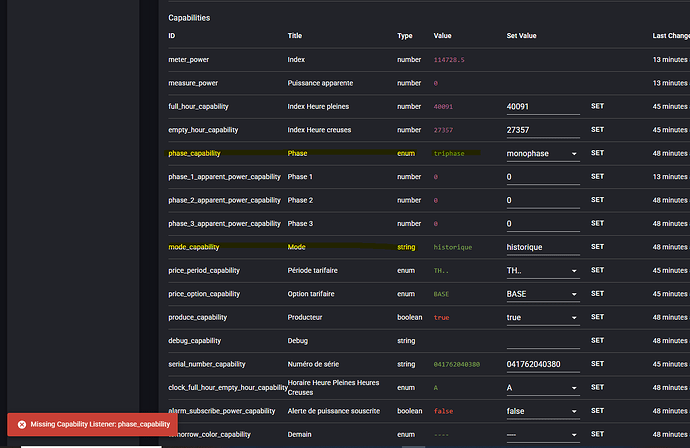
Task: Dismiss the Missing Capability Listener error icon
Action: pos(22,424)
